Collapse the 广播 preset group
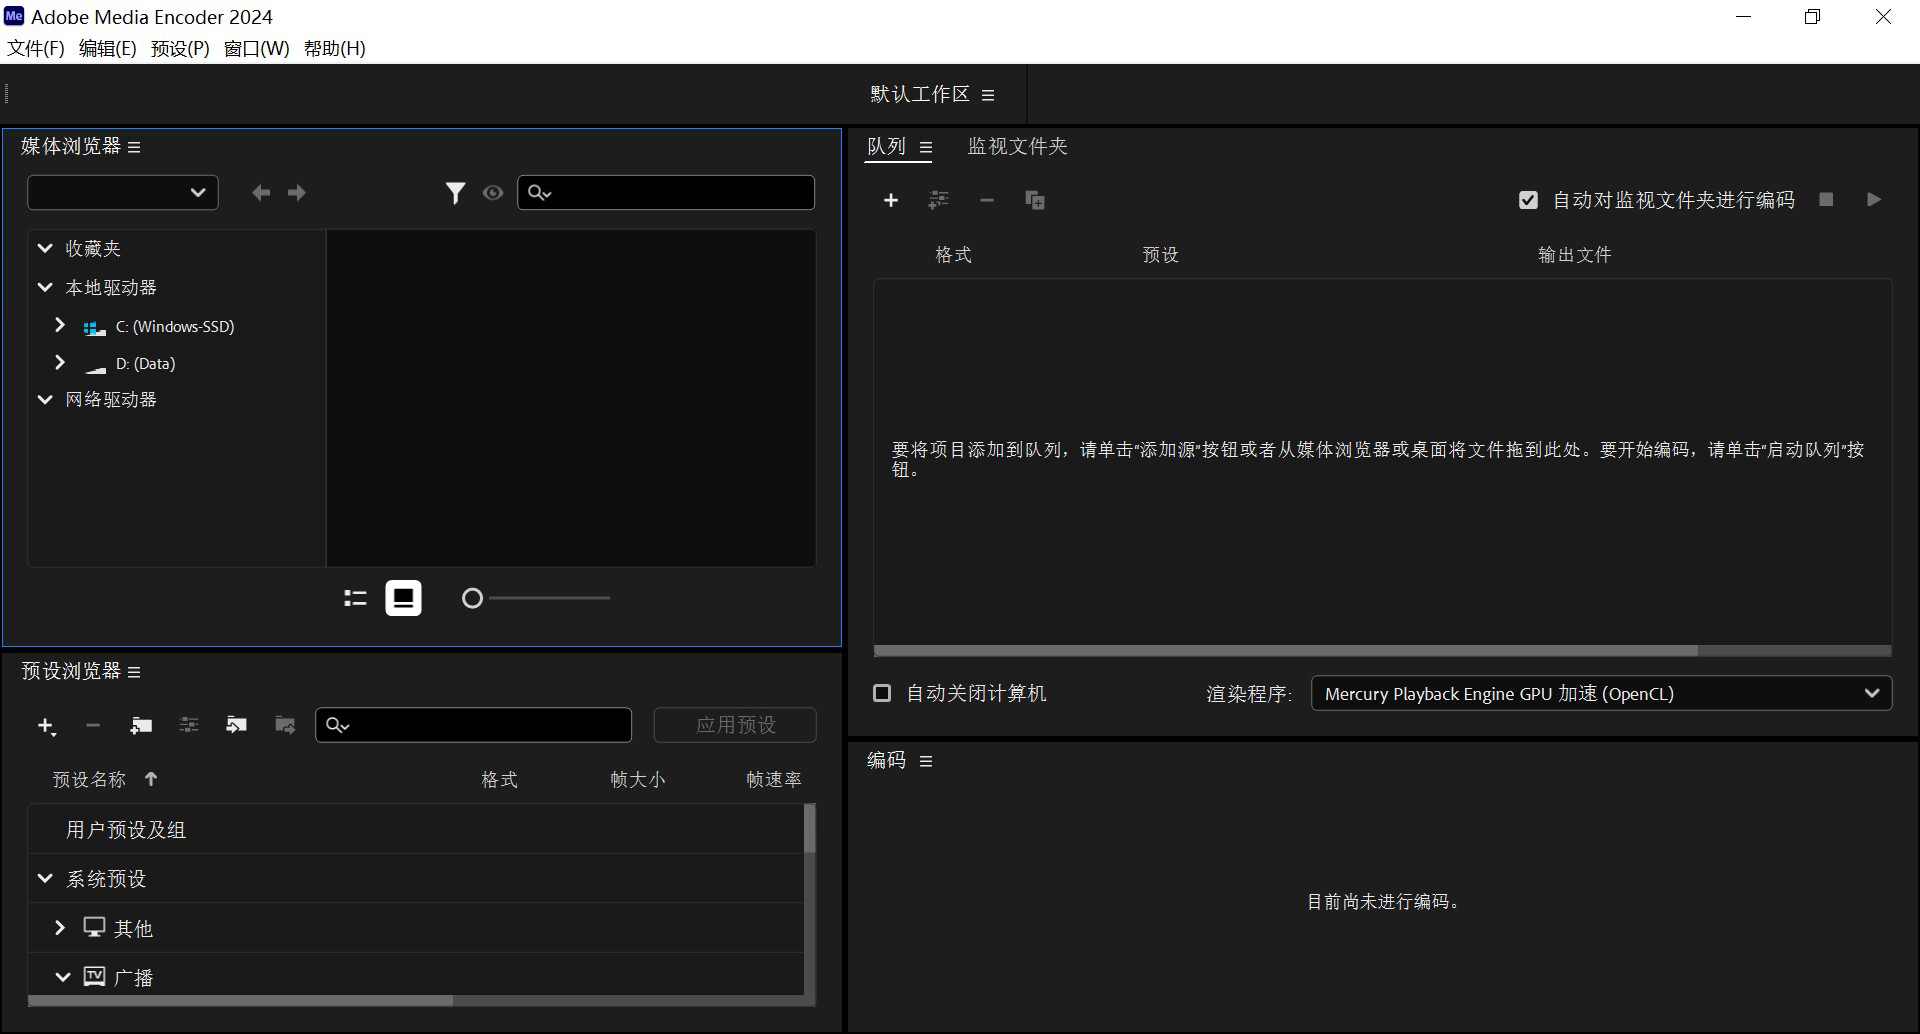This screenshot has height=1034, width=1920. click(62, 977)
